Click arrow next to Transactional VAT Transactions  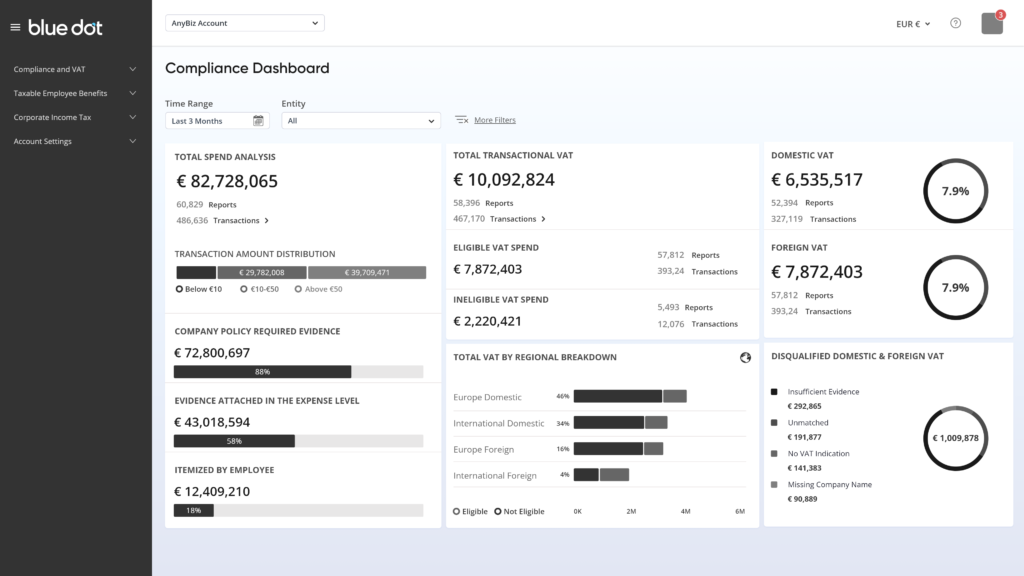tap(544, 219)
